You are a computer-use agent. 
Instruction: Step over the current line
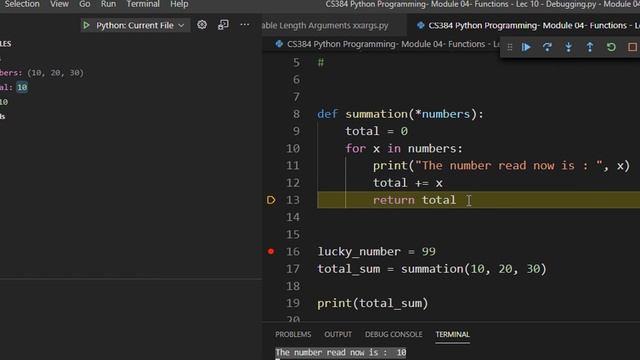click(547, 47)
